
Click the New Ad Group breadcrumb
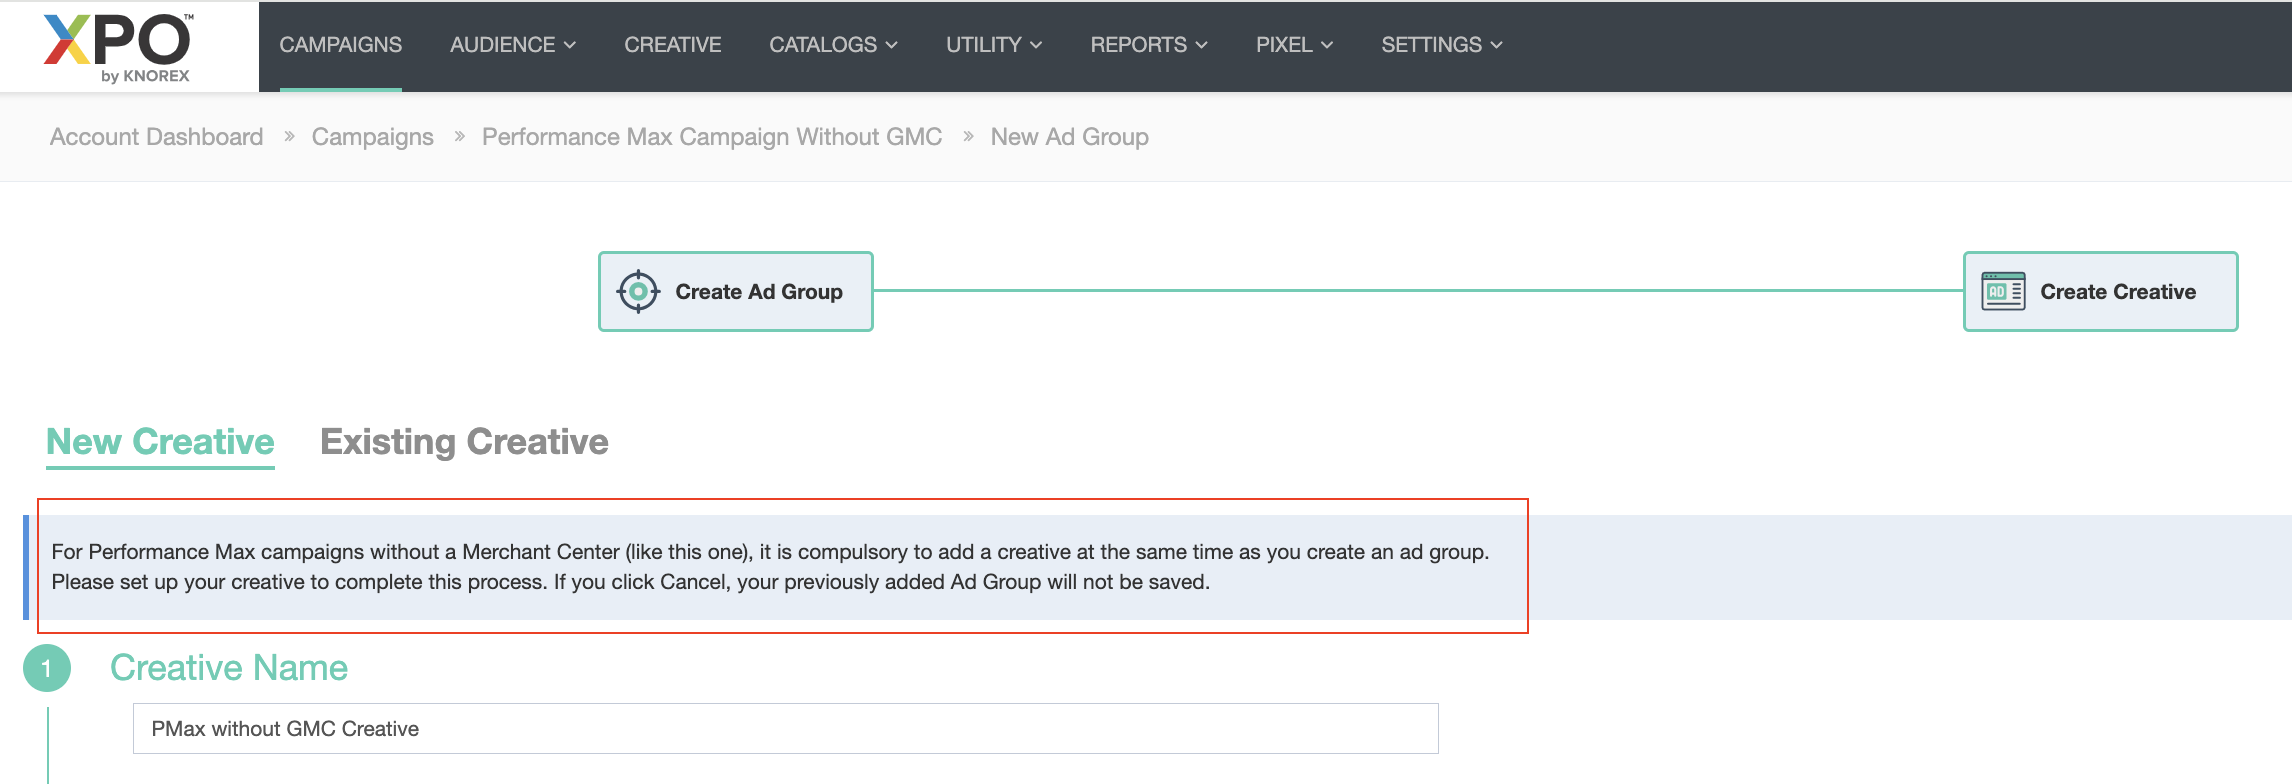1069,137
